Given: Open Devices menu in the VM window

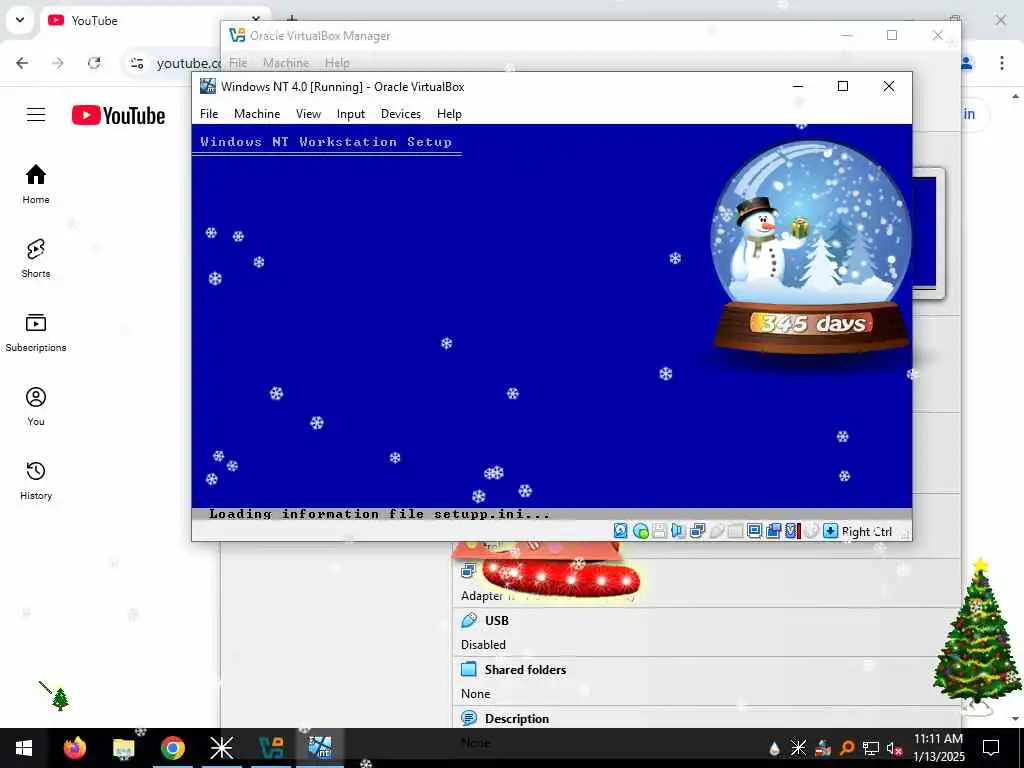Looking at the screenshot, I should [400, 114].
